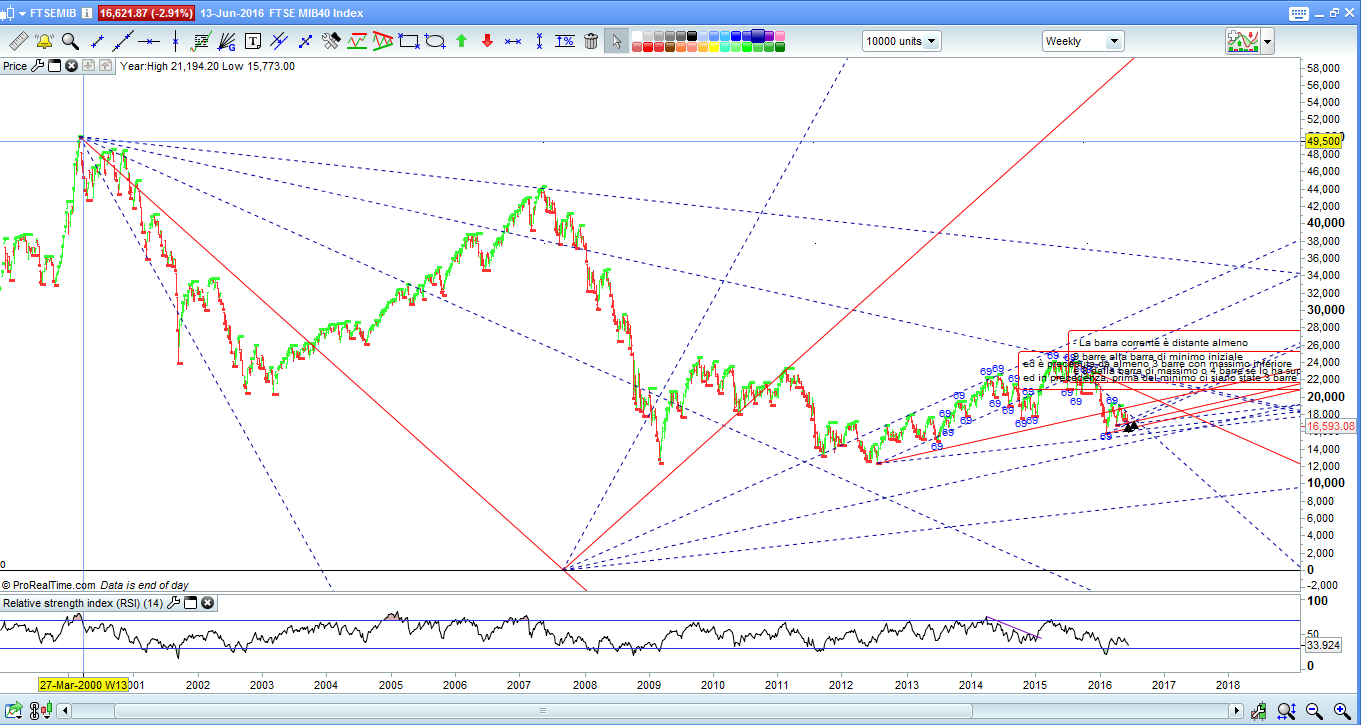1361x725 pixels.
Task: Click the scrollbar left arrow
Action: click(64, 710)
